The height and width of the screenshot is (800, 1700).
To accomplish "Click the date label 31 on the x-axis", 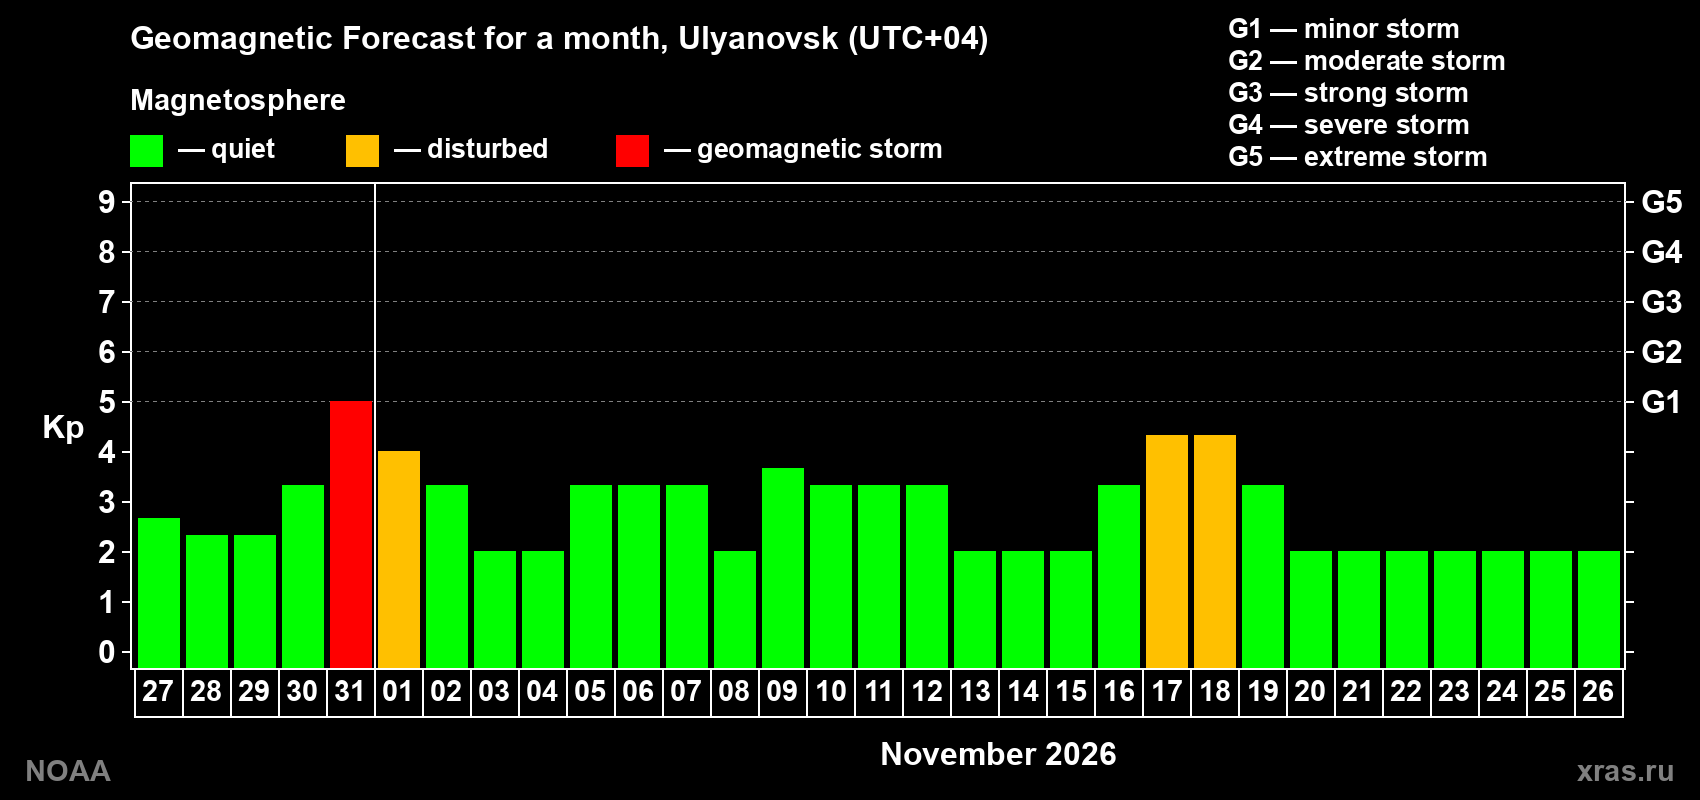I will pos(350,691).
